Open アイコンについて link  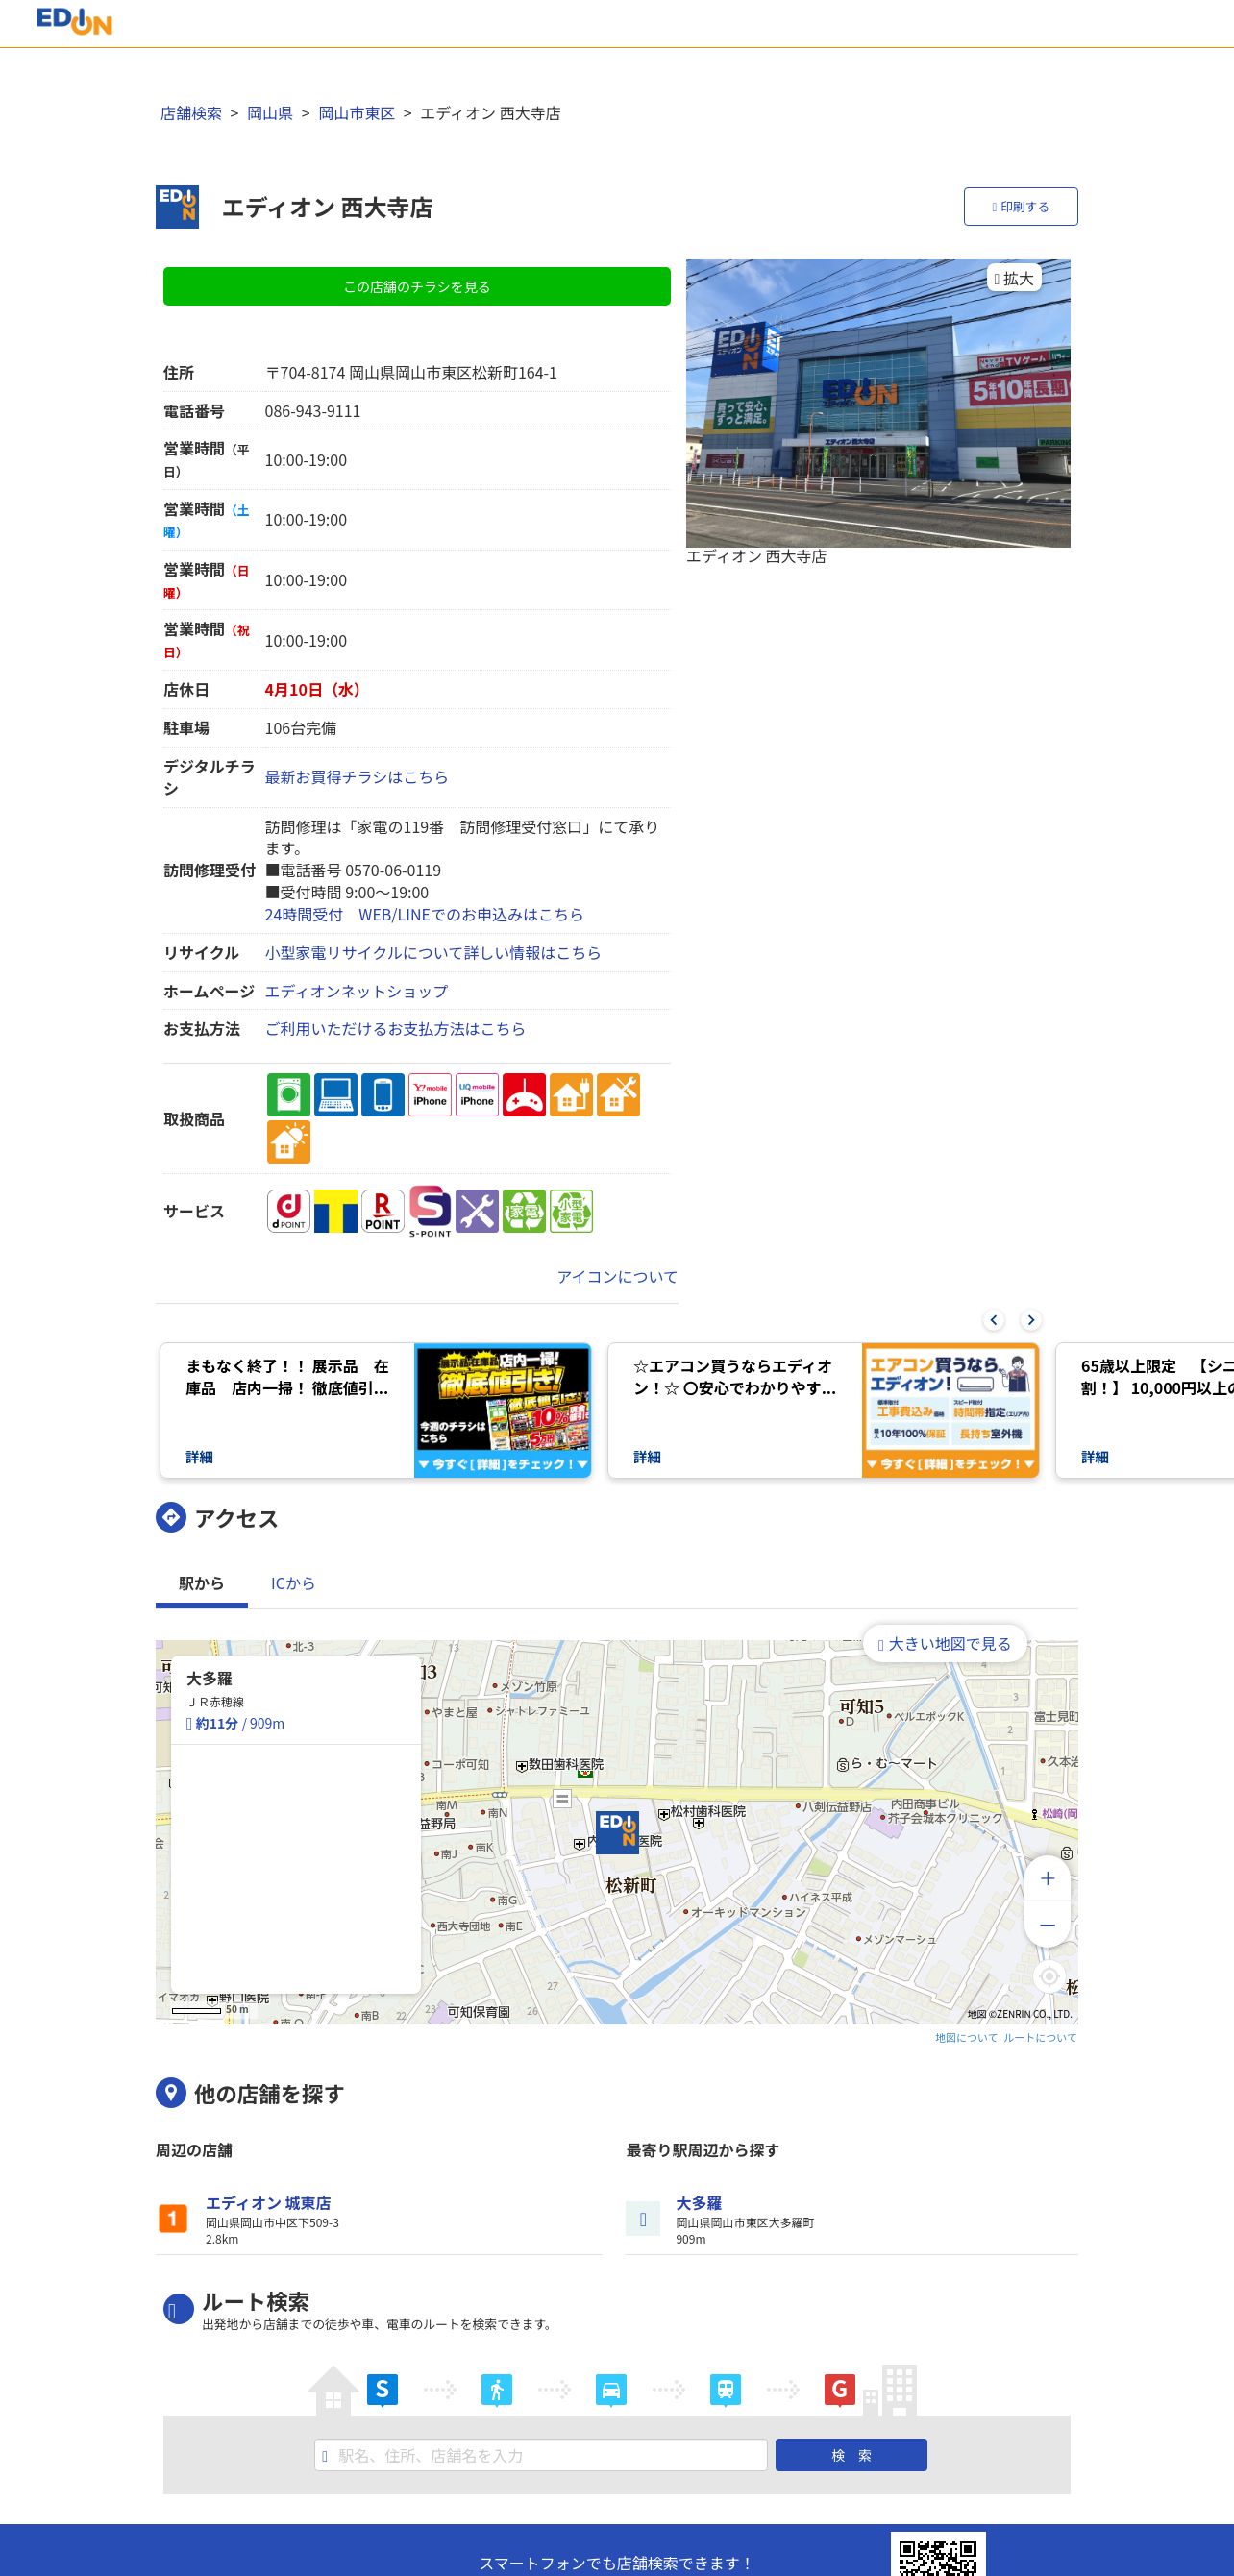click(x=617, y=1277)
